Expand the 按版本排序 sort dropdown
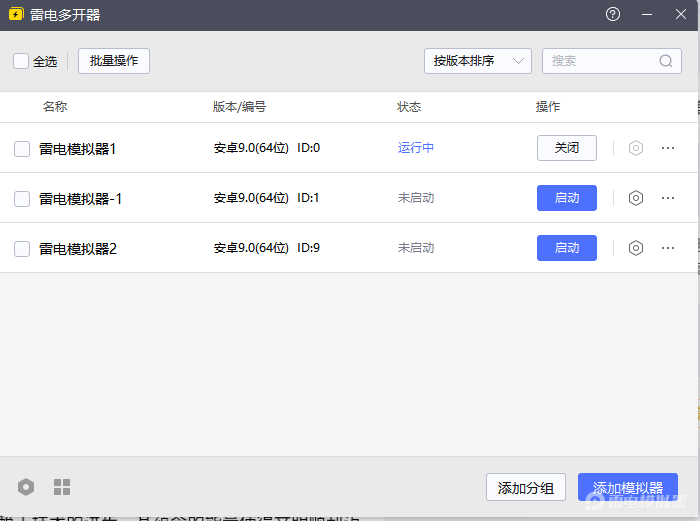The width and height of the screenshot is (700, 521). (477, 61)
